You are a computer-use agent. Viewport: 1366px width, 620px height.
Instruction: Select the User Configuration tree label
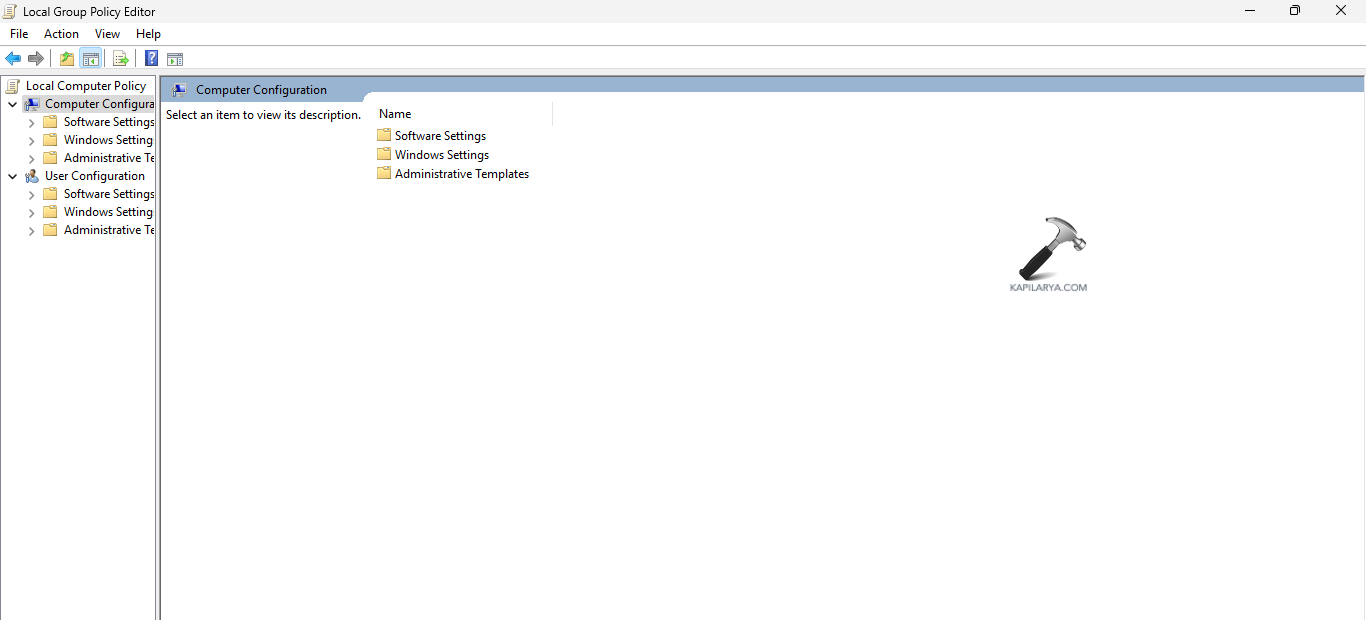coord(95,176)
